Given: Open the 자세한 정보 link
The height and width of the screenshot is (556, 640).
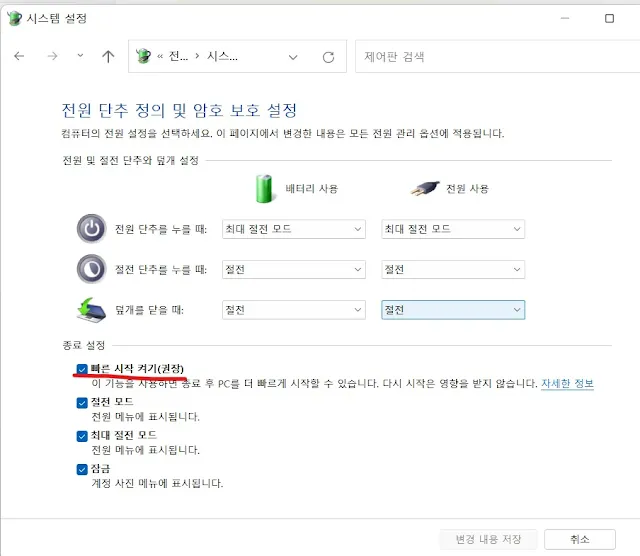Looking at the screenshot, I should click(x=567, y=383).
